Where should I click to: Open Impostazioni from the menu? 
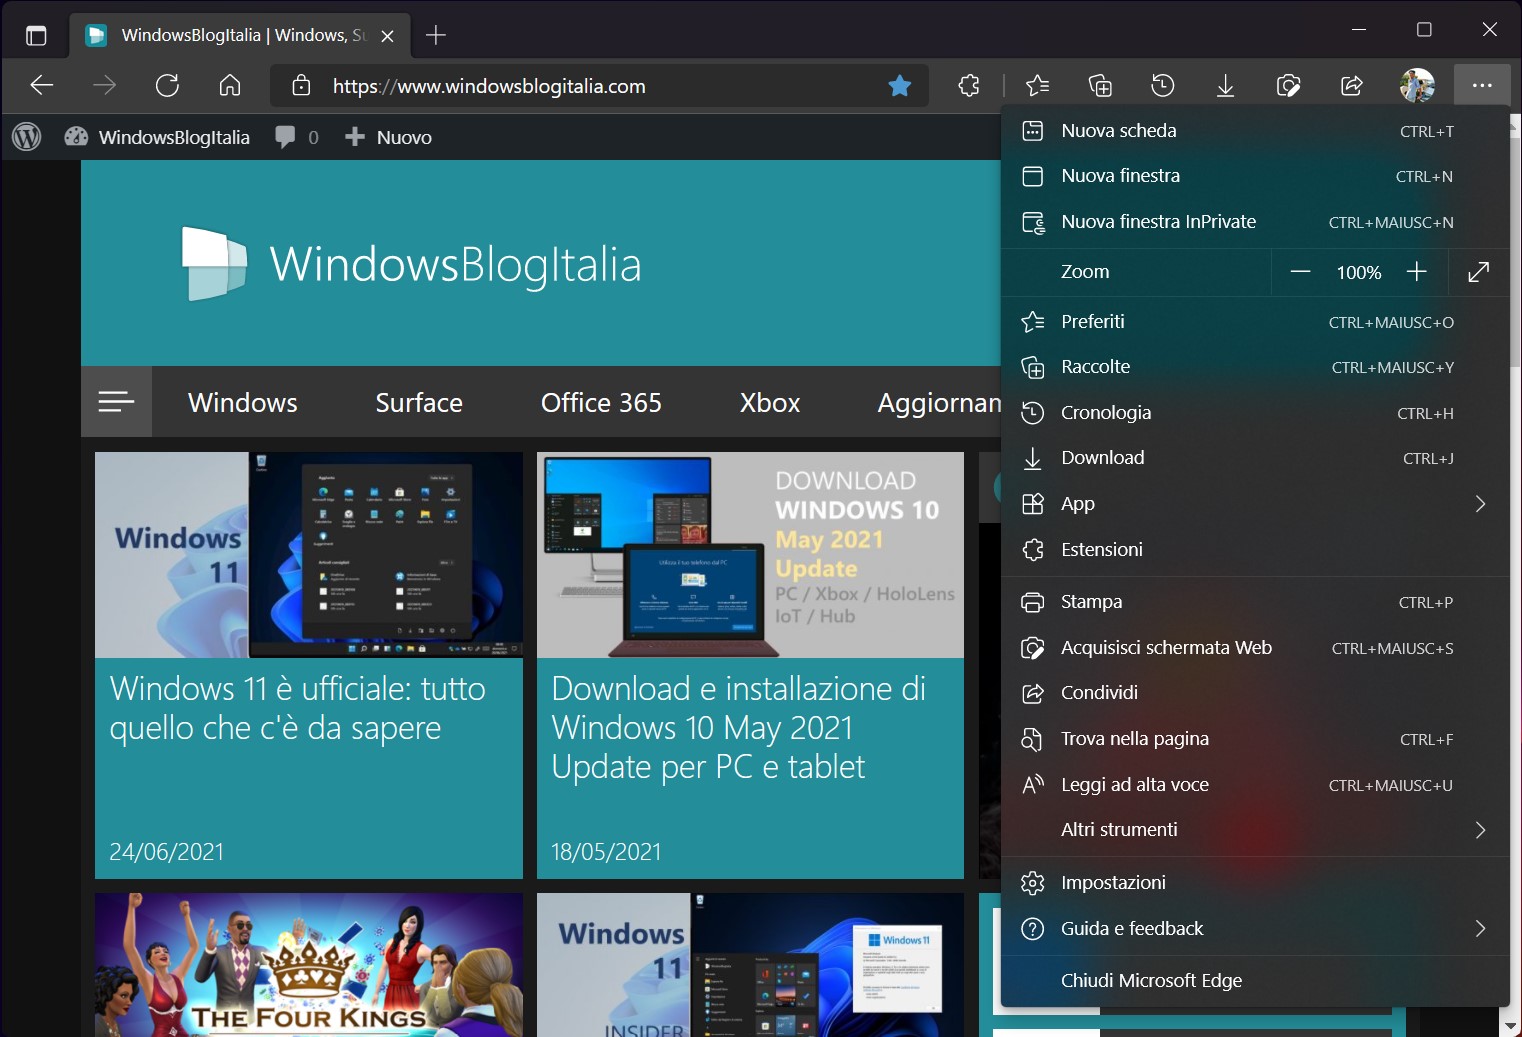[x=1255, y=883]
